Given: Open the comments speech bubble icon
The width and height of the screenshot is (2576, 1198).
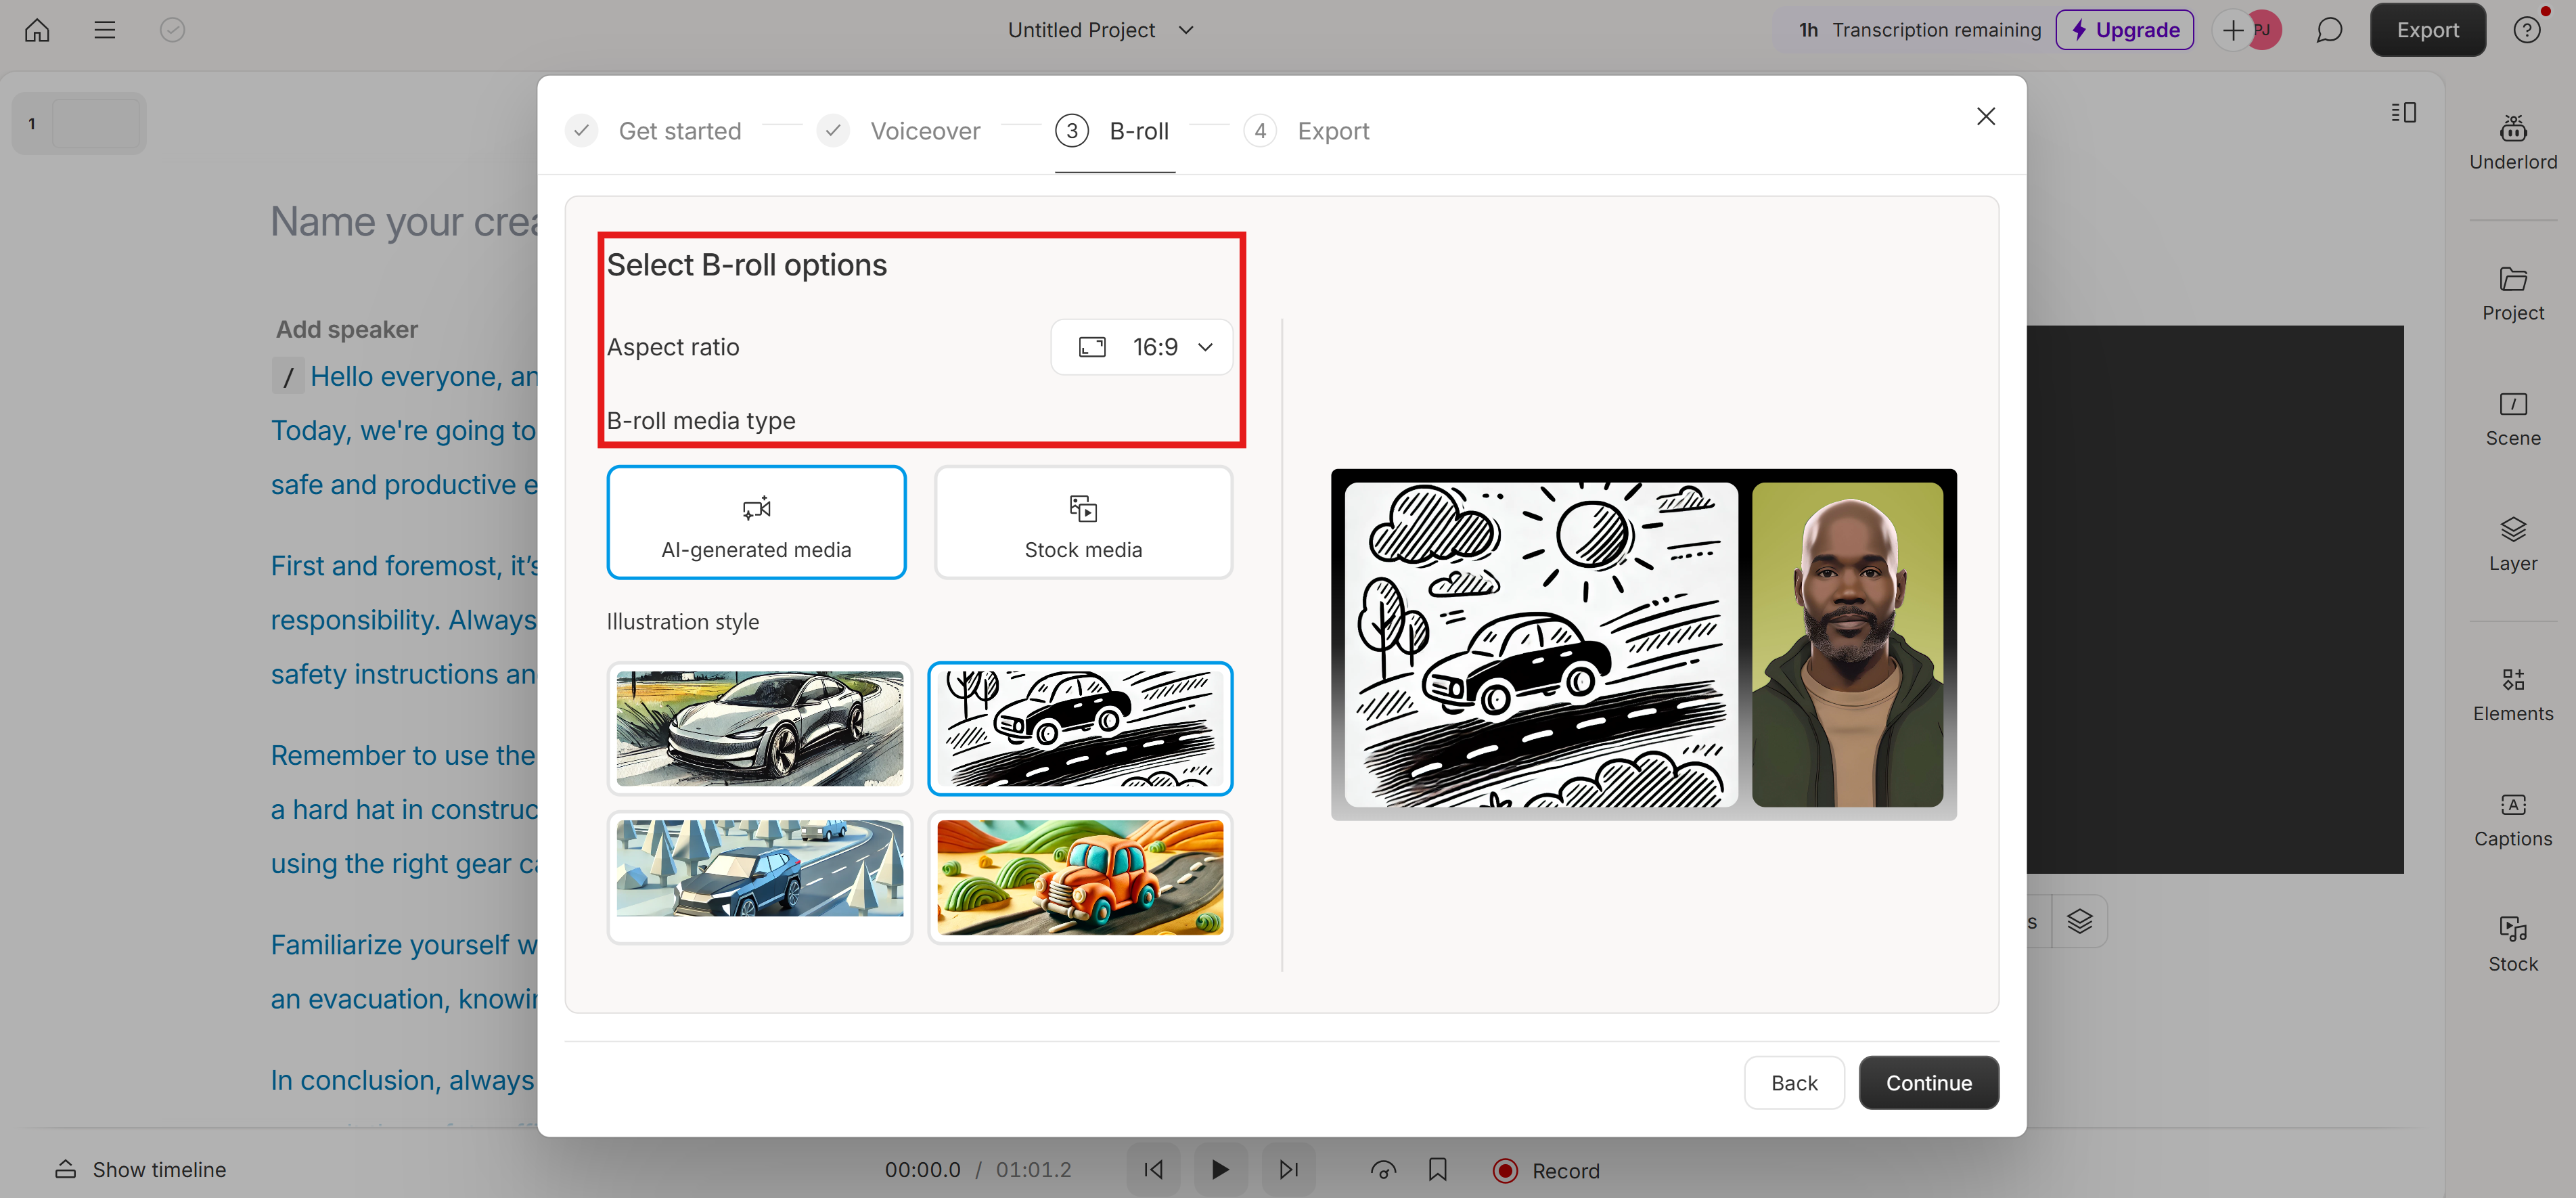Looking at the screenshot, I should click(2328, 30).
